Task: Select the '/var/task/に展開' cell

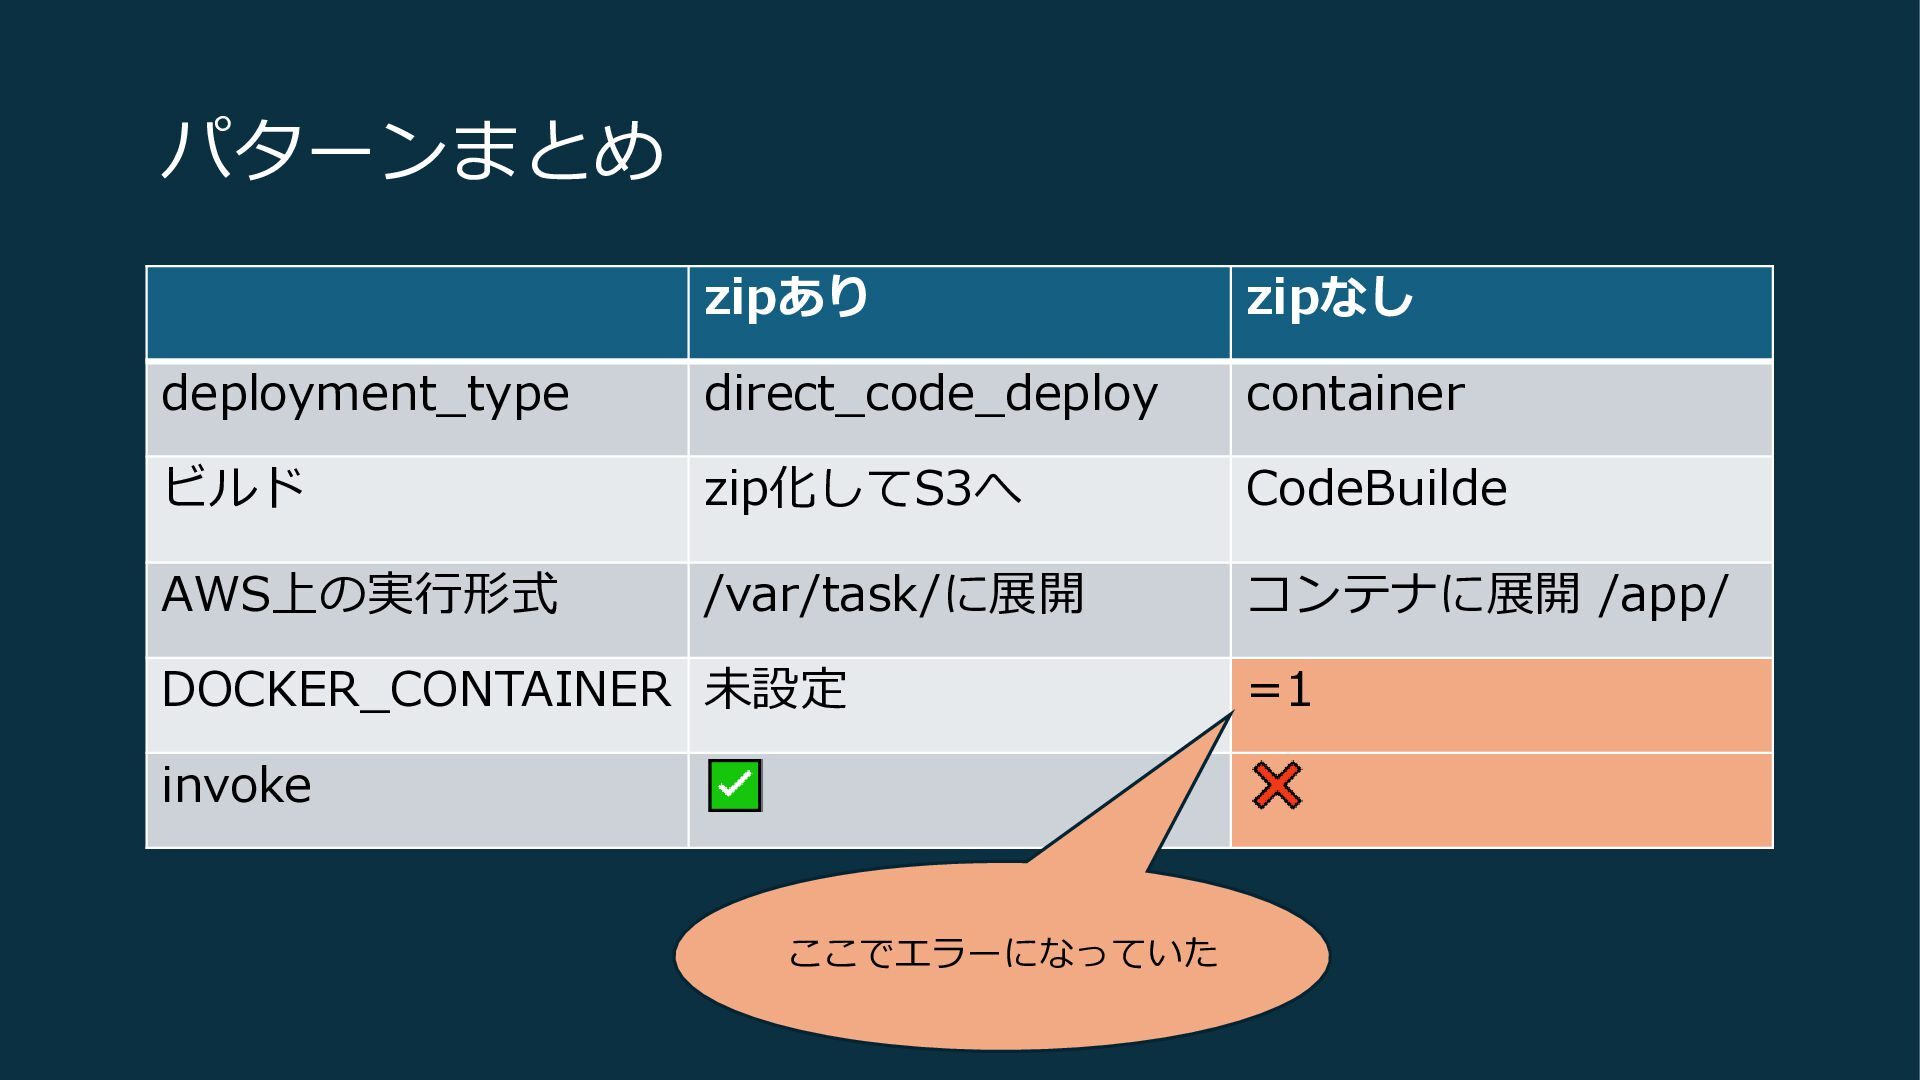Action: [x=893, y=594]
